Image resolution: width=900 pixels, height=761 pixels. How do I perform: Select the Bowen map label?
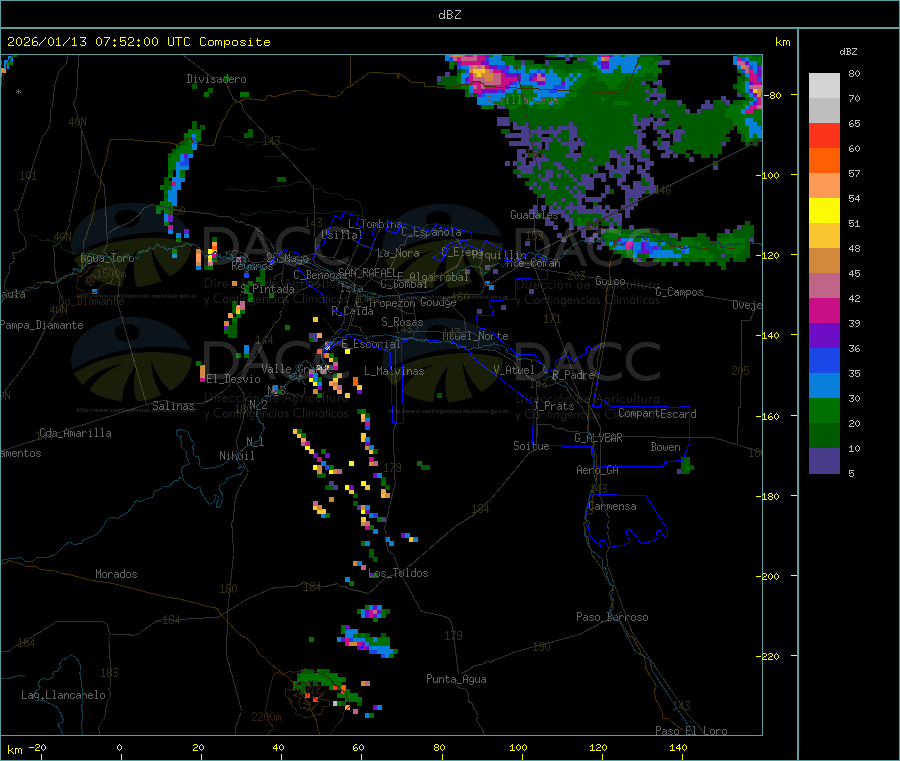pos(665,447)
